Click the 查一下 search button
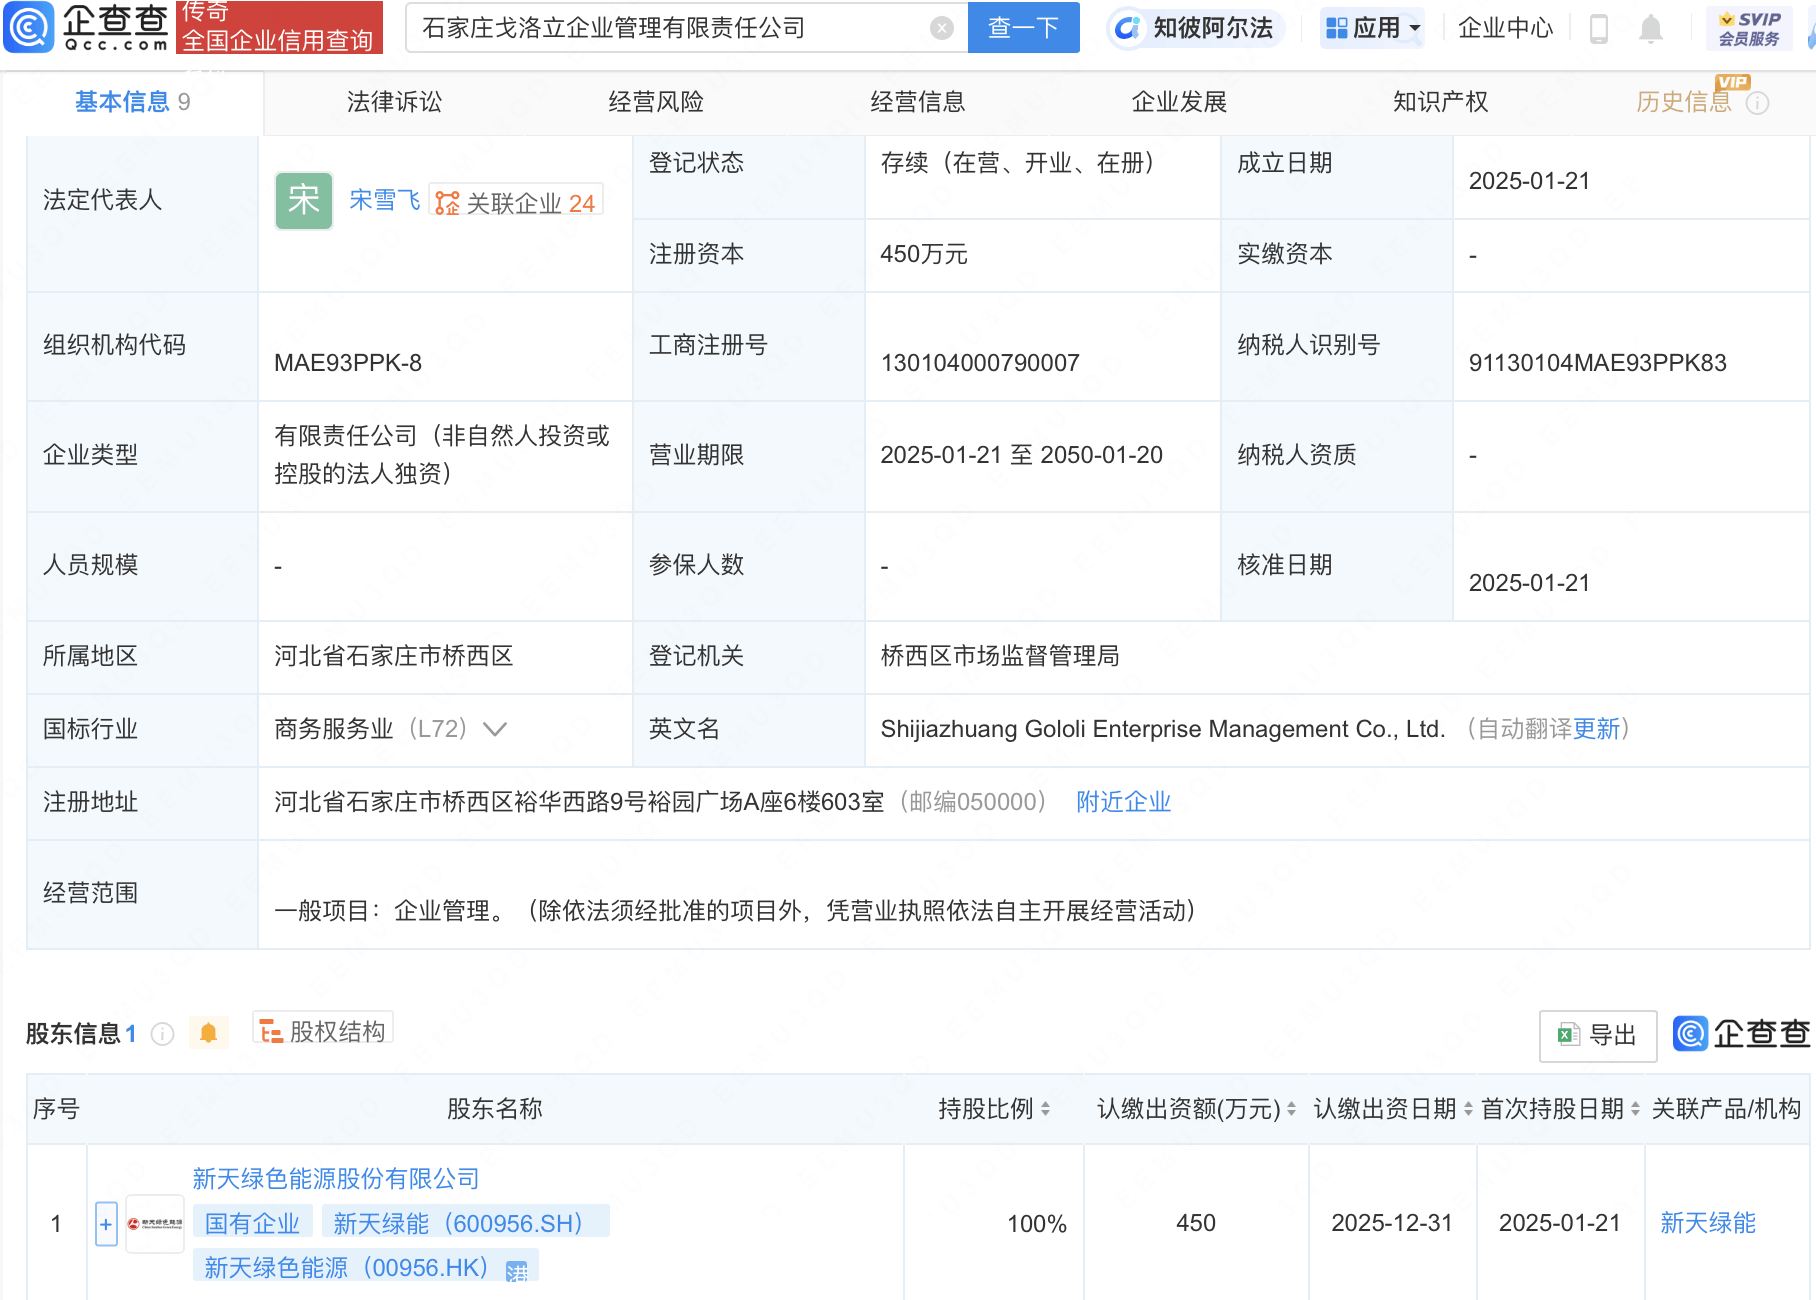Screen dimensions: 1816x1300 [x=1023, y=28]
